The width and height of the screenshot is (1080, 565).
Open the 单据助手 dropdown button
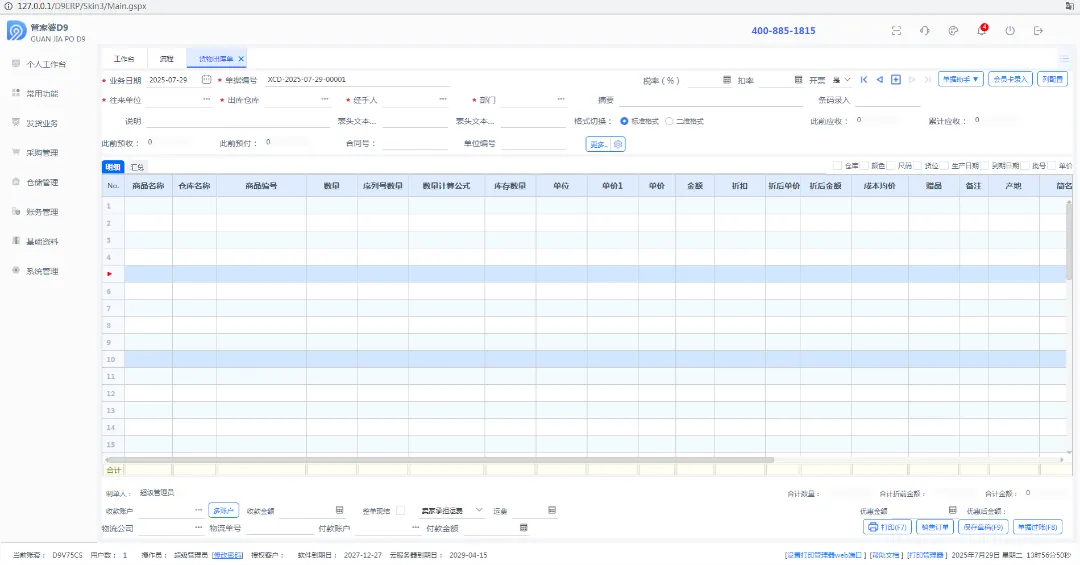960,79
